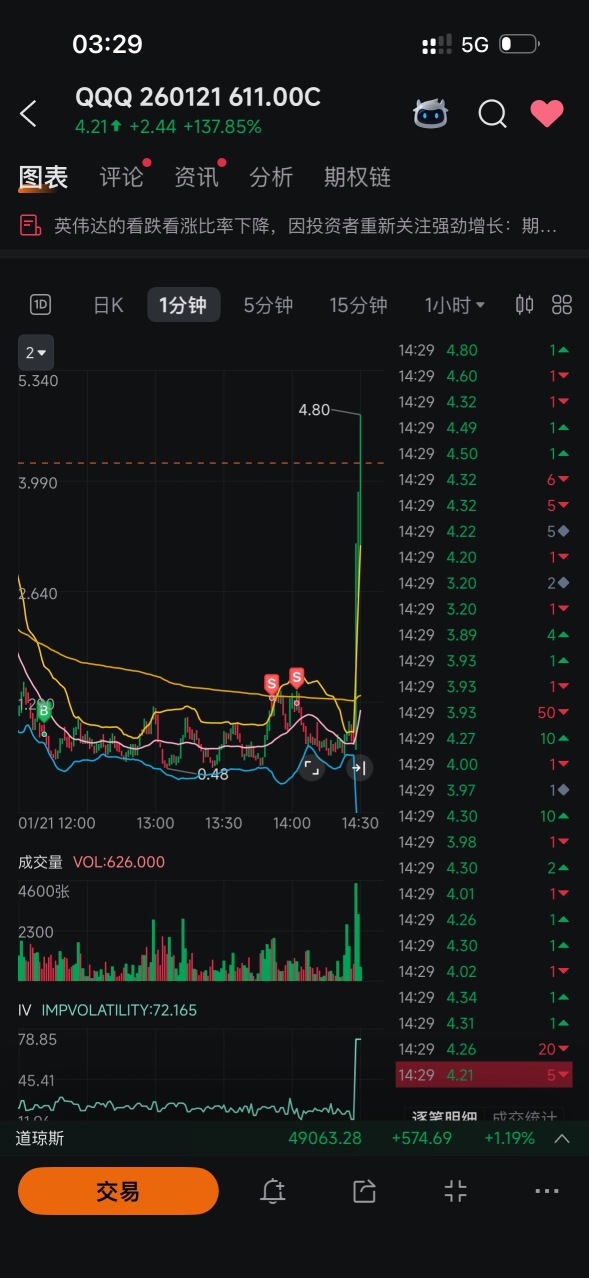The width and height of the screenshot is (589, 1278).
Task: Tap the IV IMPVOLATILITY indicator label
Action: [x=107, y=1010]
